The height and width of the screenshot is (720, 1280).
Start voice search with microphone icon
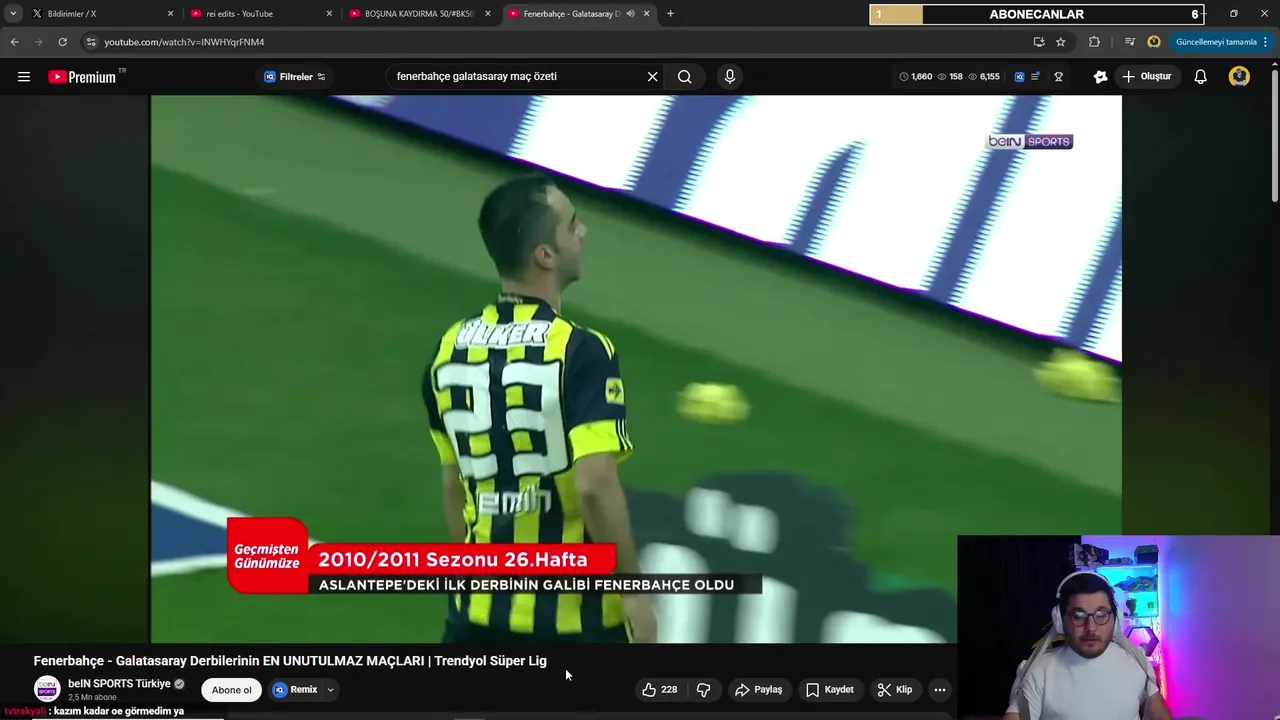[729, 77]
